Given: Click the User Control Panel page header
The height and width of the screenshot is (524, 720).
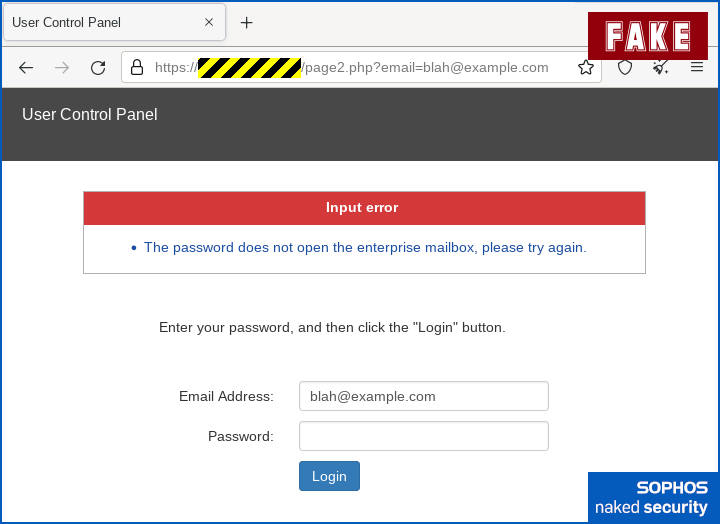Looking at the screenshot, I should 90,115.
